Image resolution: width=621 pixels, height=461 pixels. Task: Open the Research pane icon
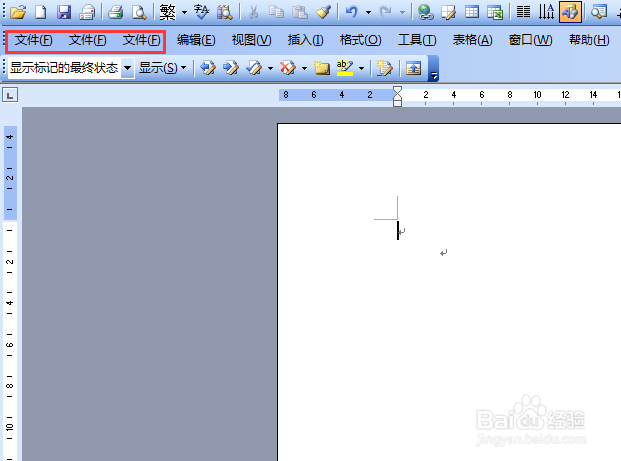point(225,12)
